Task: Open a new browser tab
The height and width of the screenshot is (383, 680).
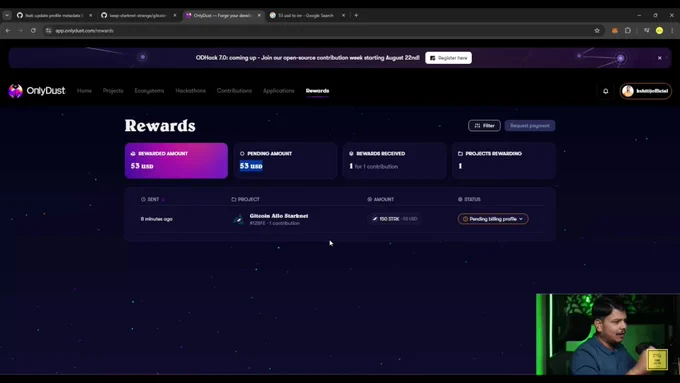Action: (x=356, y=15)
